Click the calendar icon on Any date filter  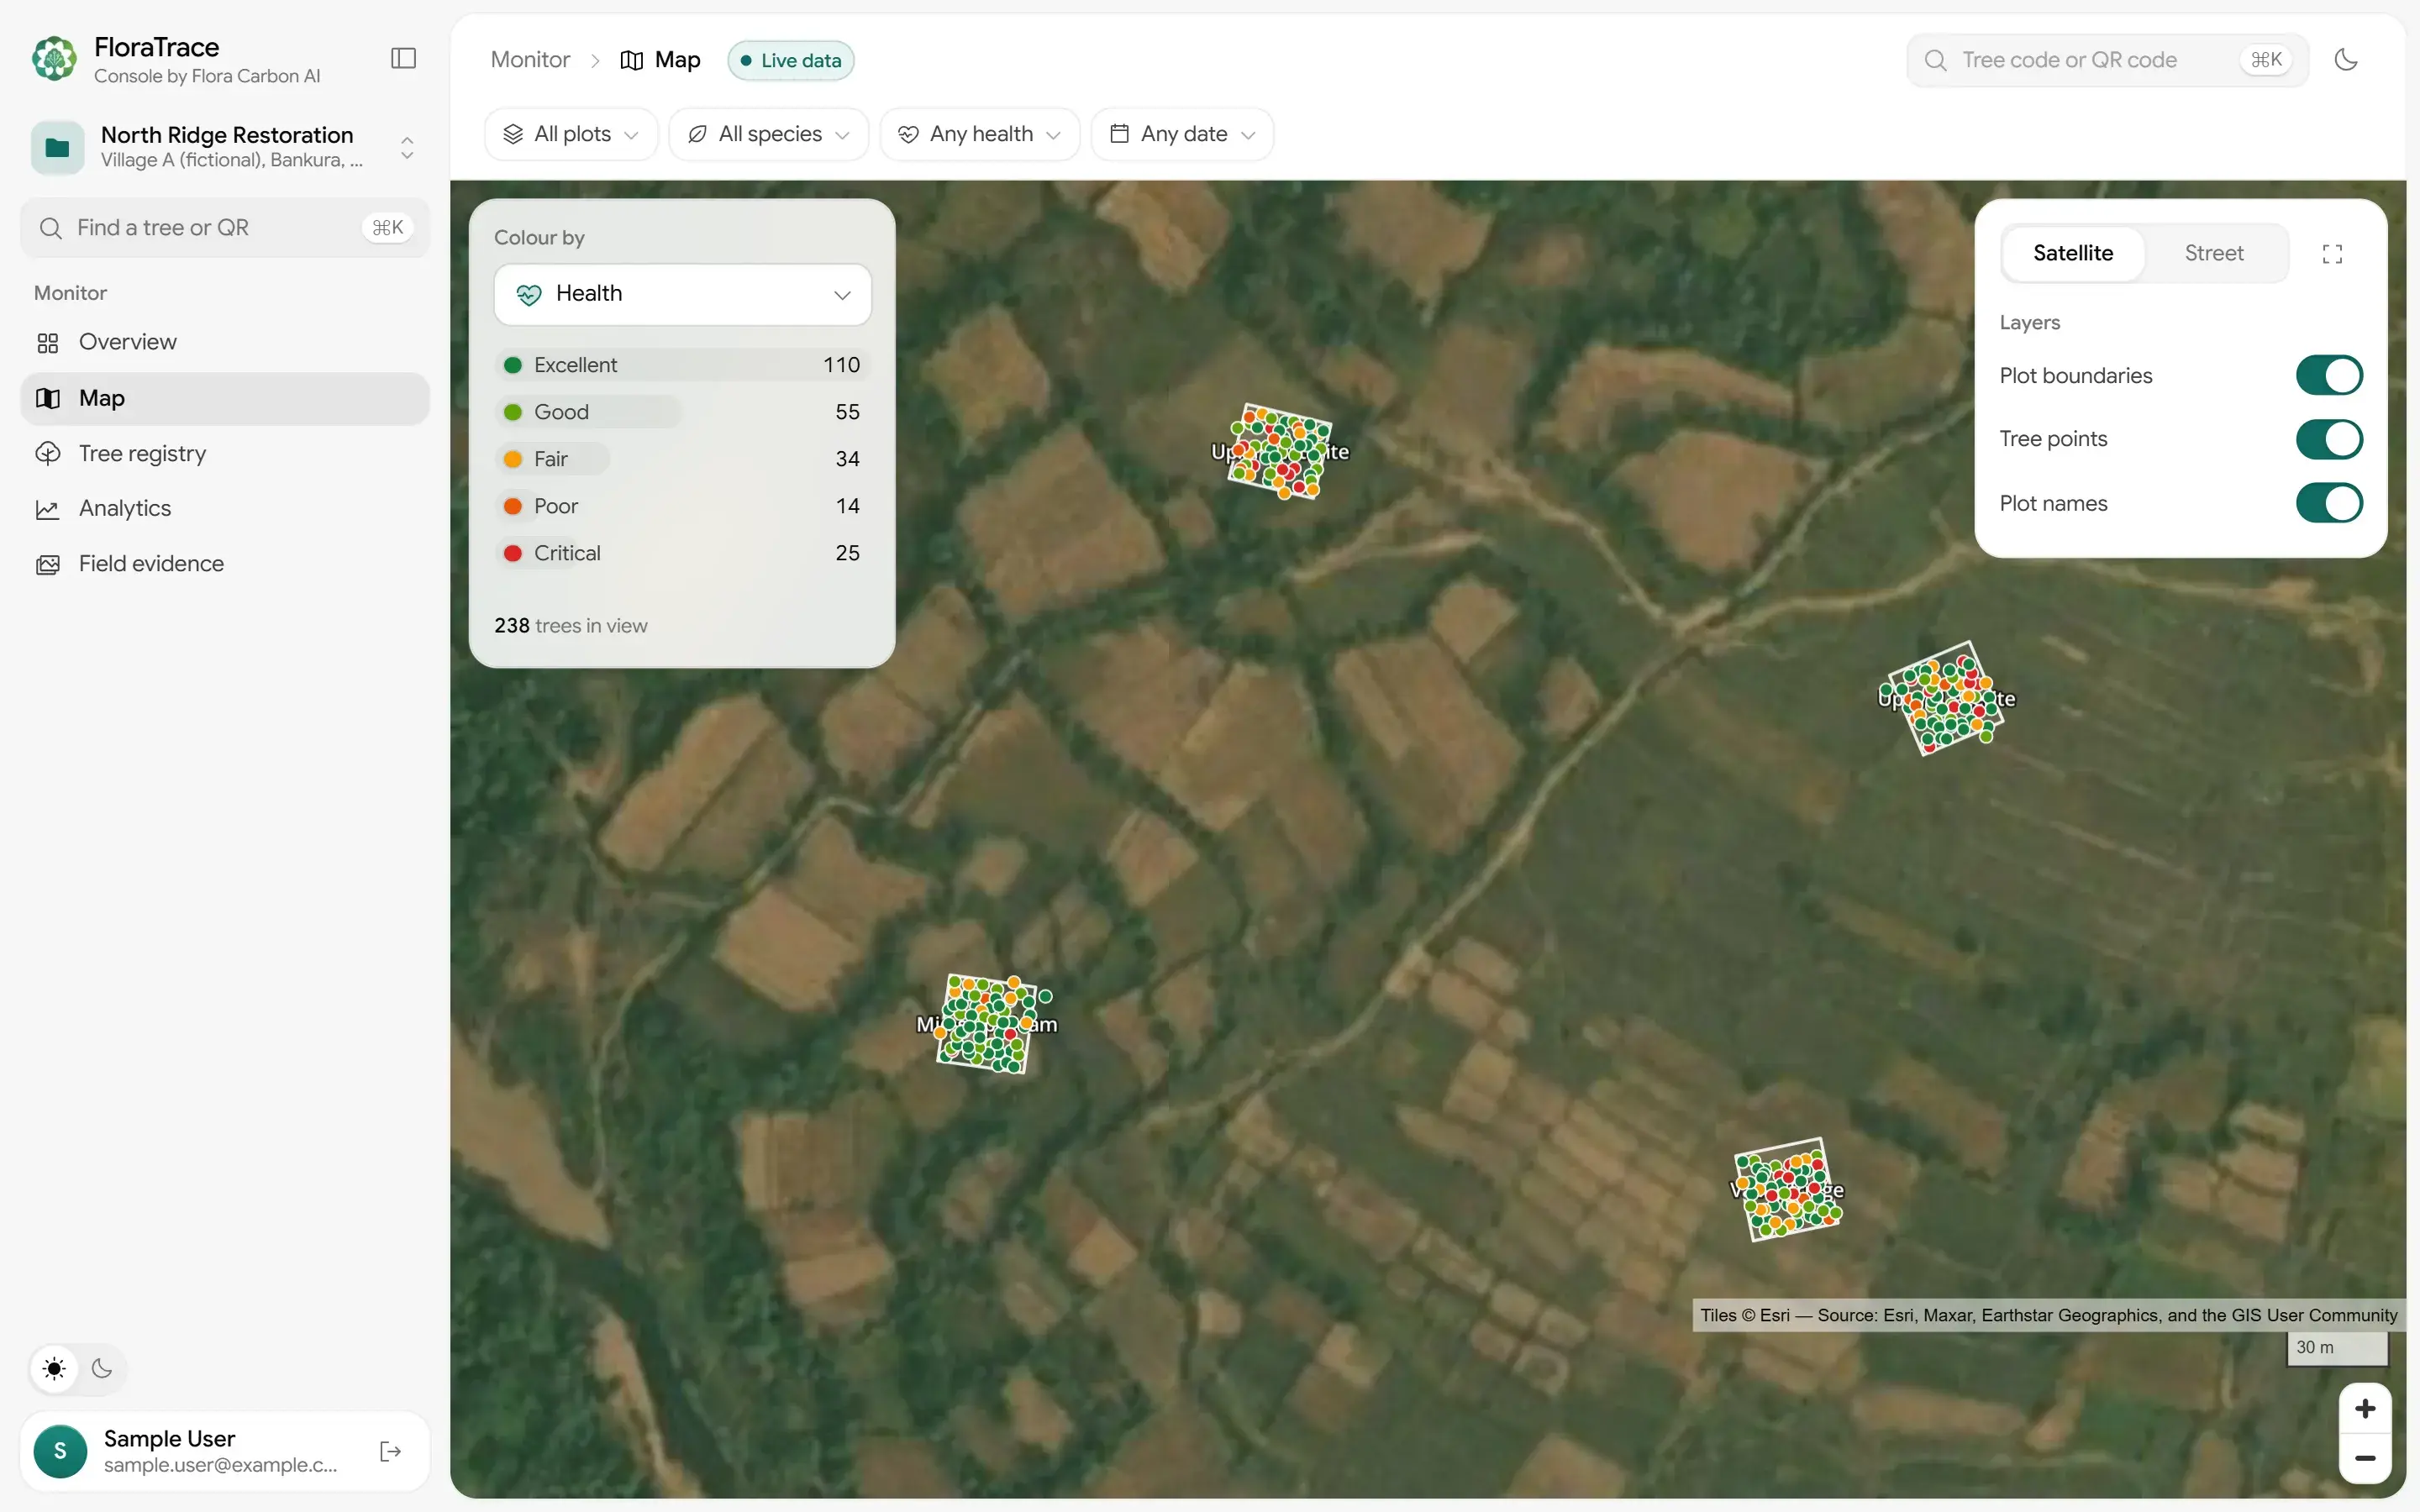1119,133
